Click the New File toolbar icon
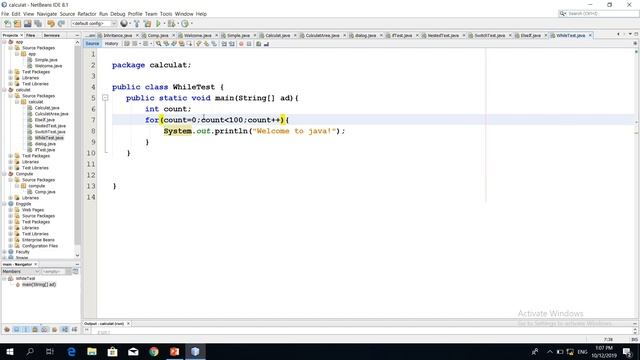The image size is (640, 360). coord(7,24)
